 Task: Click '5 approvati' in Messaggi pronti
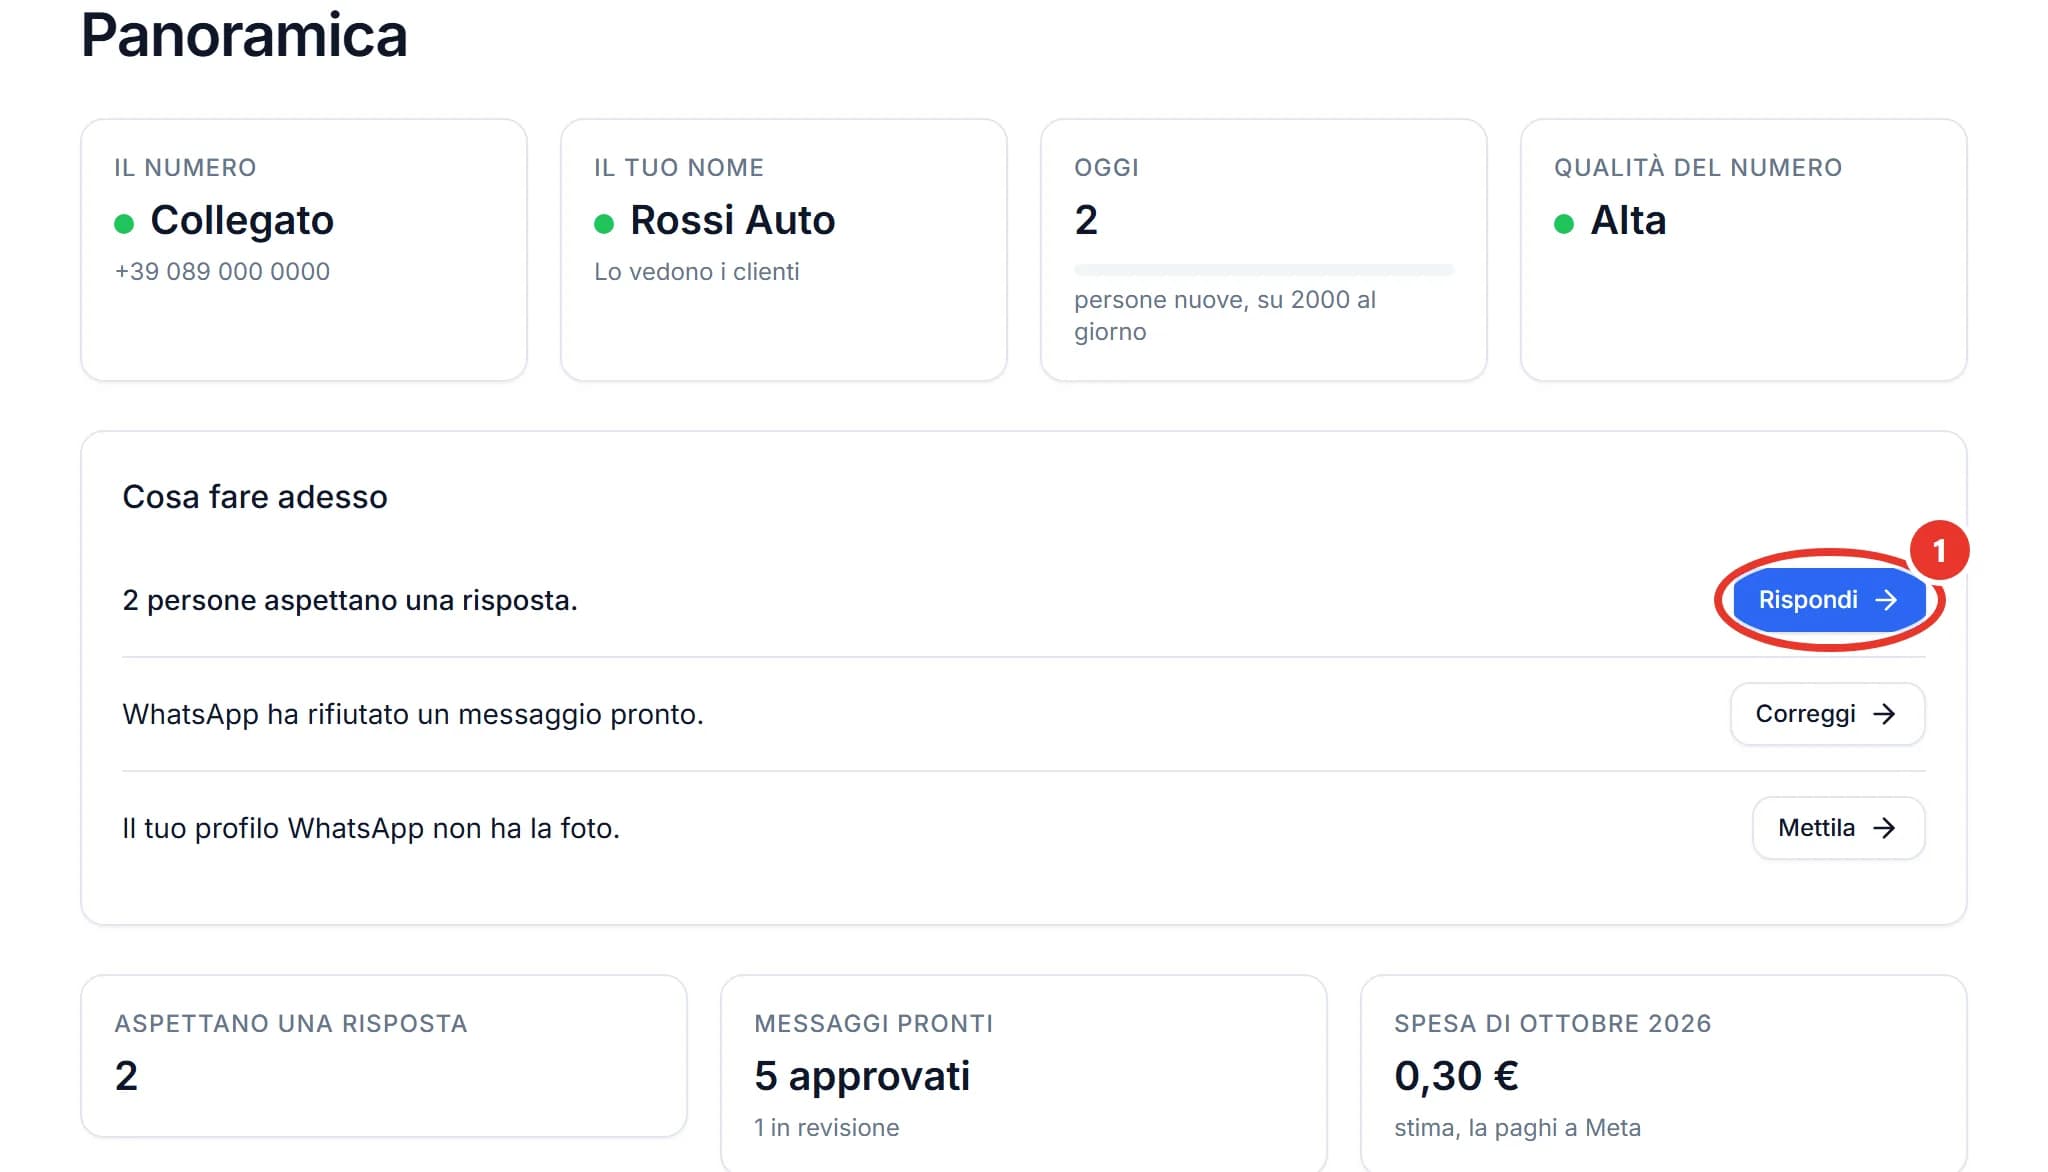[862, 1076]
